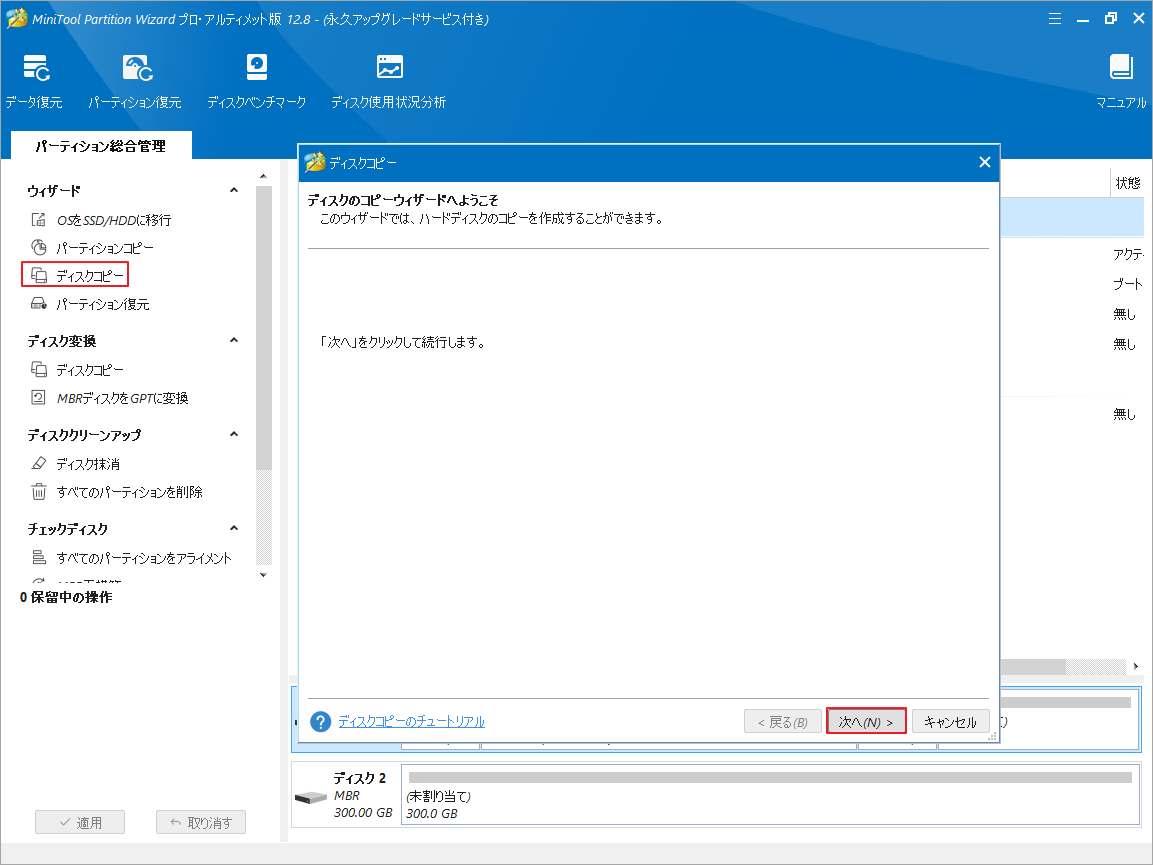Viewport: 1153px width, 865px height.
Task: Open ディスクコピーのチュートリアル link
Action: click(x=411, y=722)
